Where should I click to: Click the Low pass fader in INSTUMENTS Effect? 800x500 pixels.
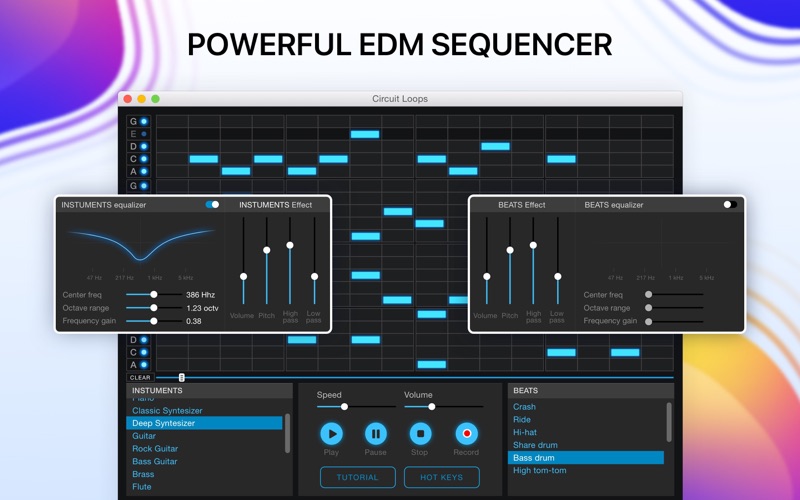314,277
